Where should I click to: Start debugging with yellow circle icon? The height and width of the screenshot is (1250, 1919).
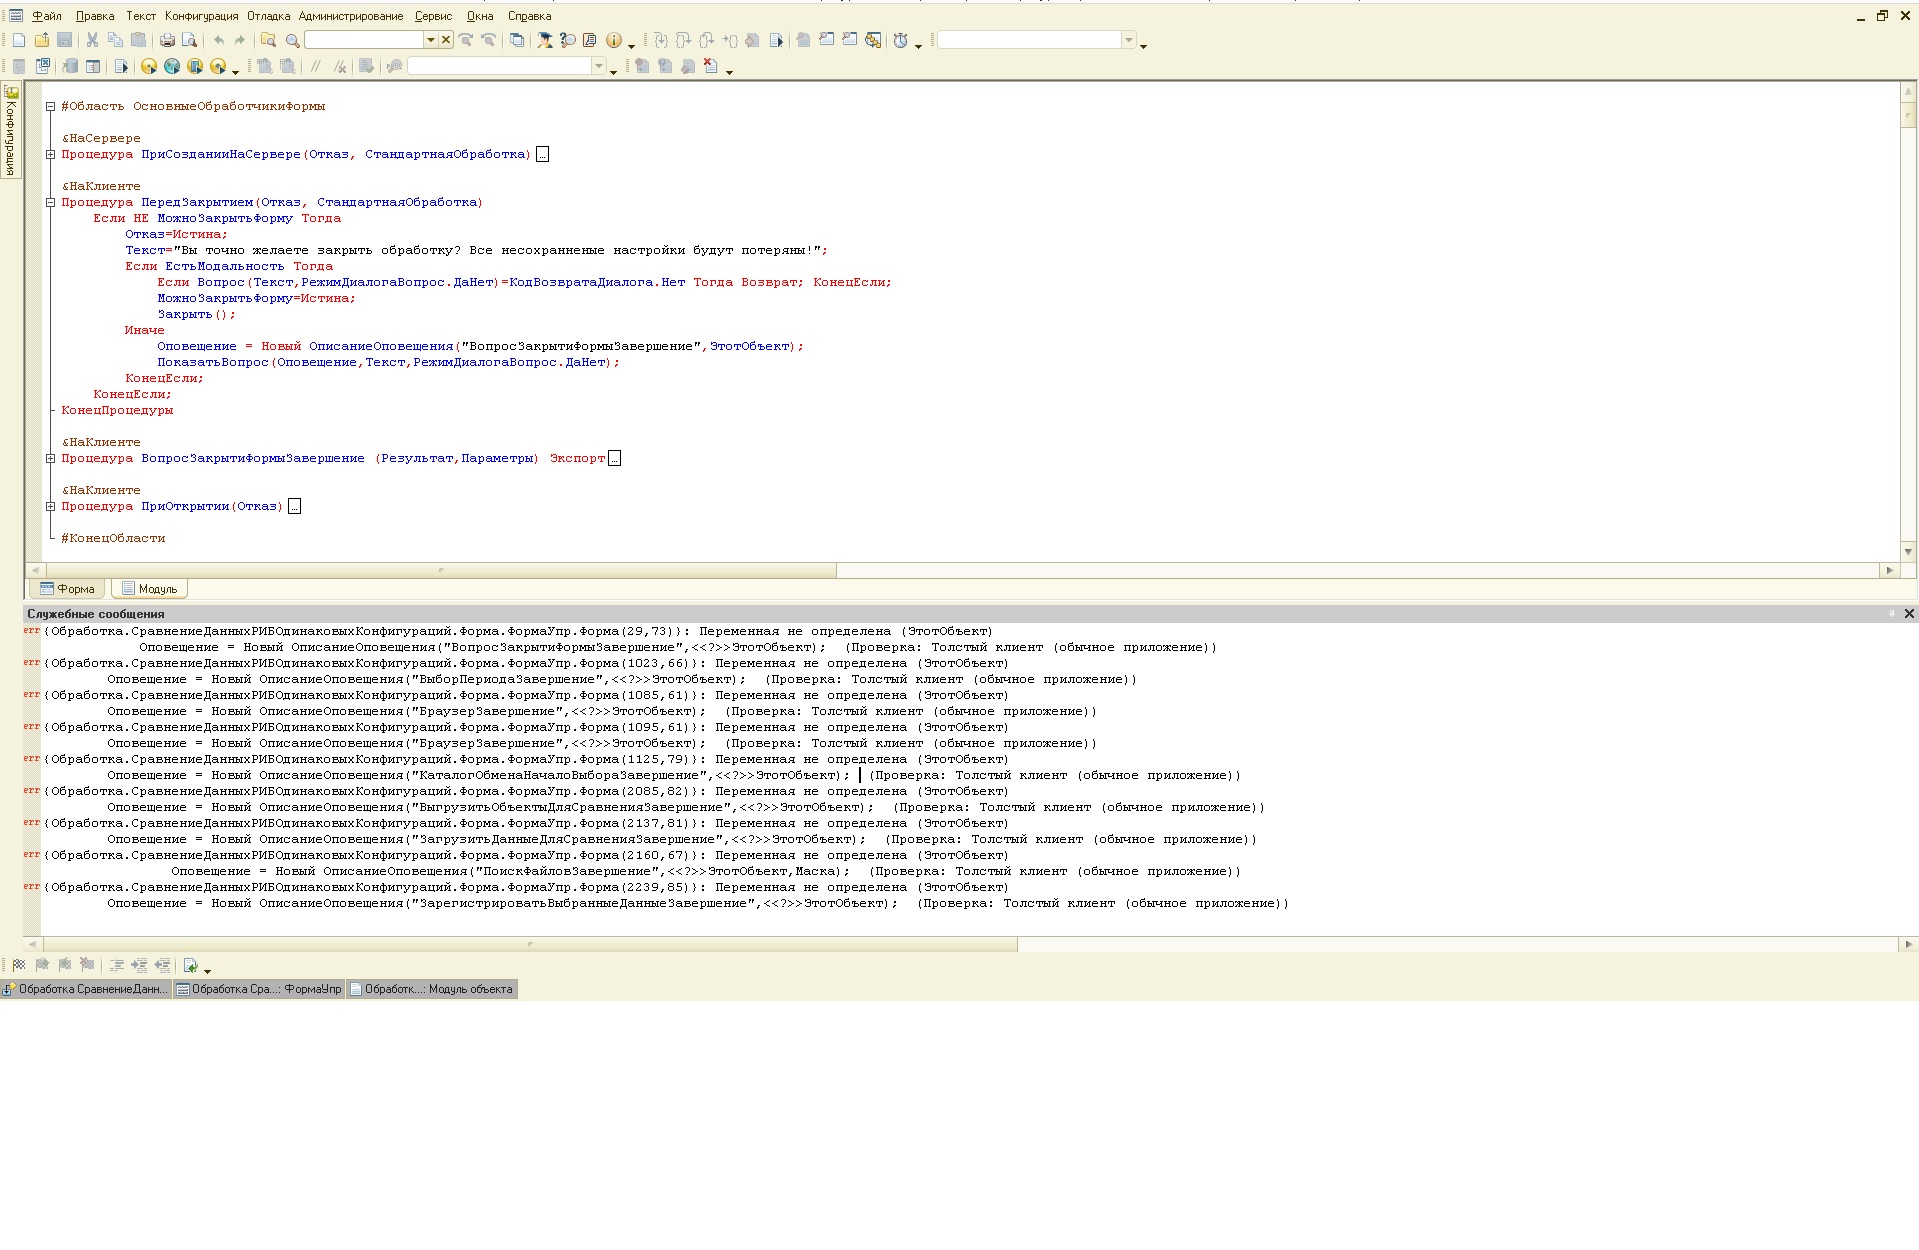click(x=149, y=66)
